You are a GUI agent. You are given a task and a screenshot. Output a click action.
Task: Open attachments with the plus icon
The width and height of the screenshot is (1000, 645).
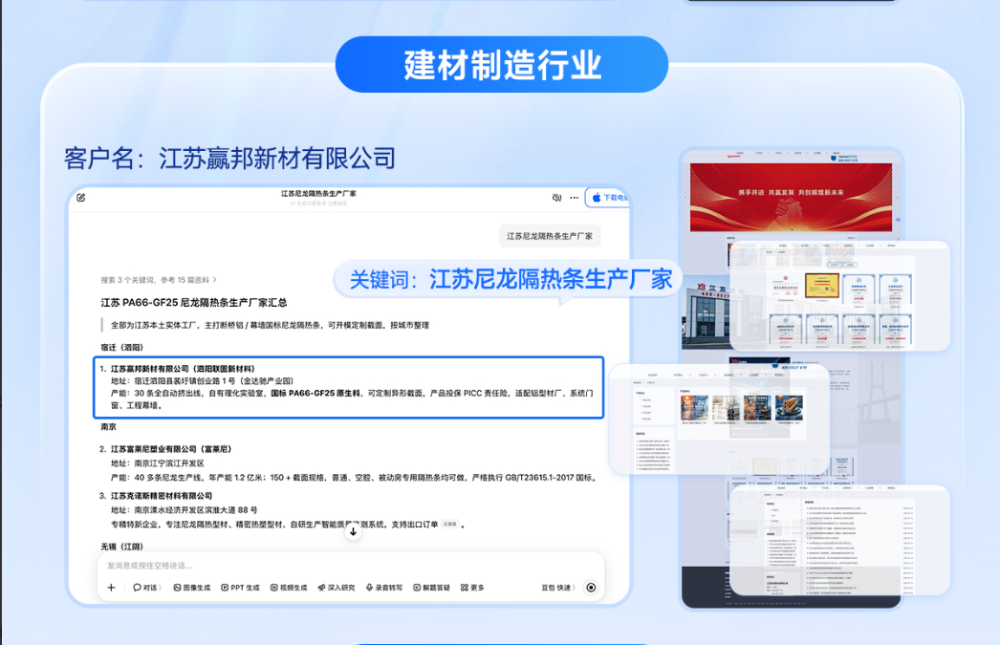[112, 588]
